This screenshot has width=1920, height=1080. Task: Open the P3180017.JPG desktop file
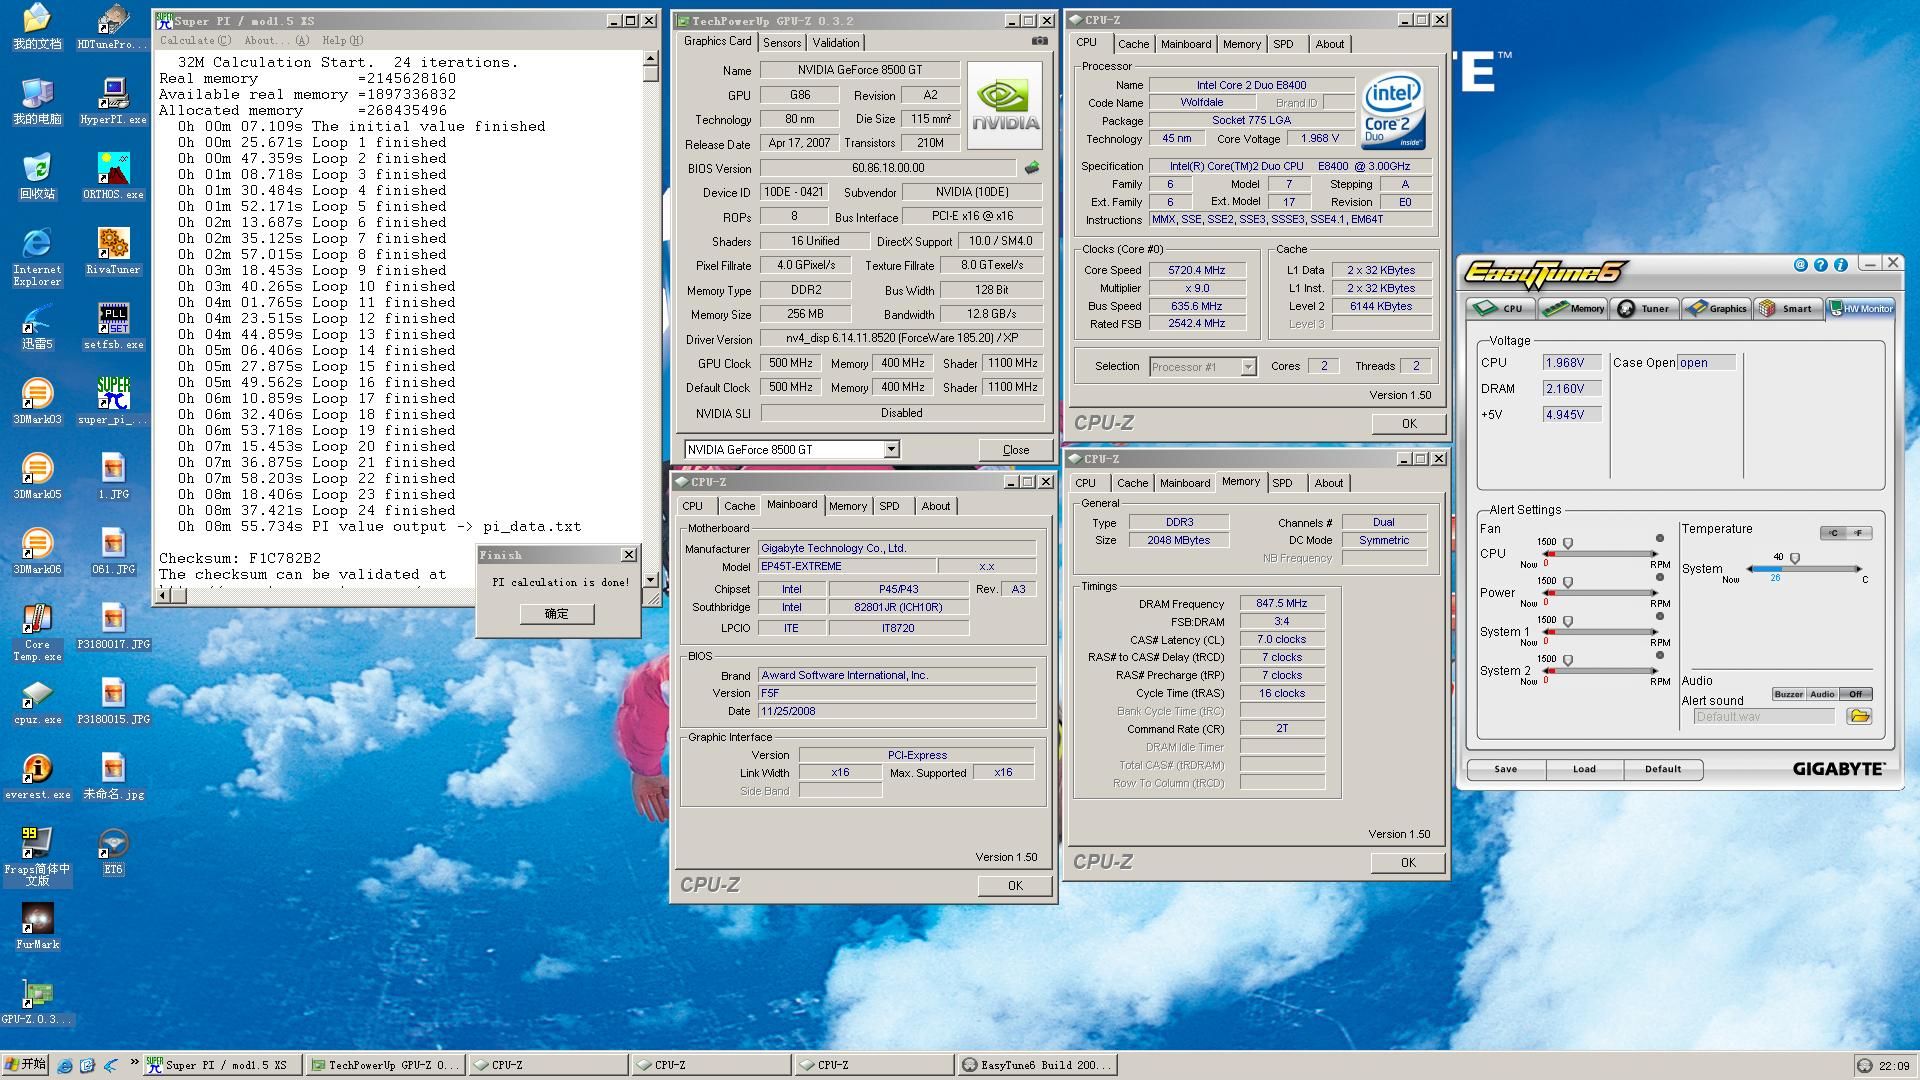click(x=113, y=626)
